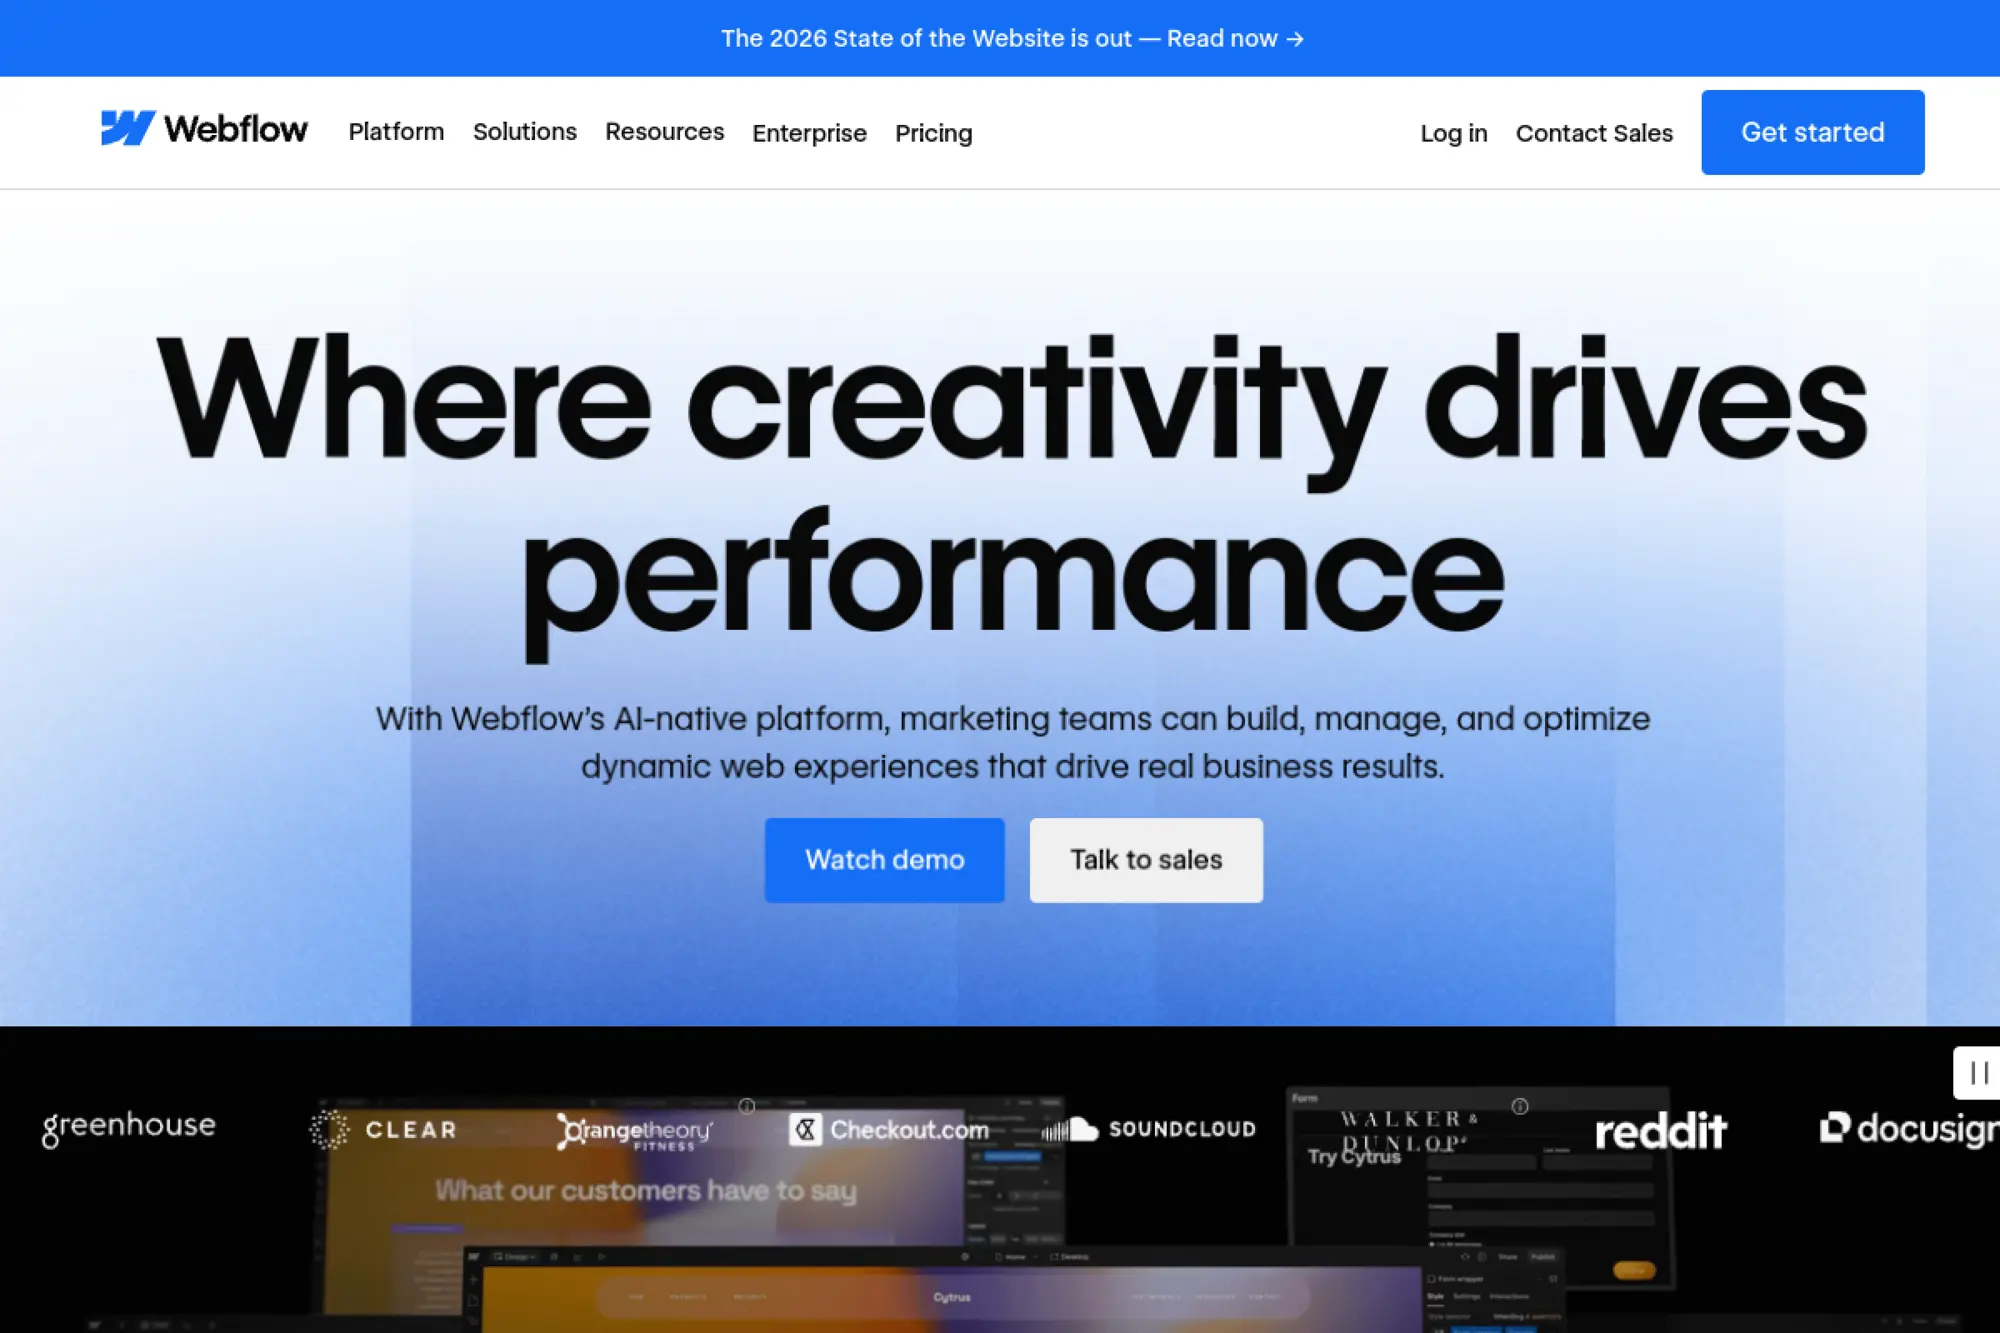Click the Greenhouse logo
The width and height of the screenshot is (2000, 1333).
[128, 1126]
